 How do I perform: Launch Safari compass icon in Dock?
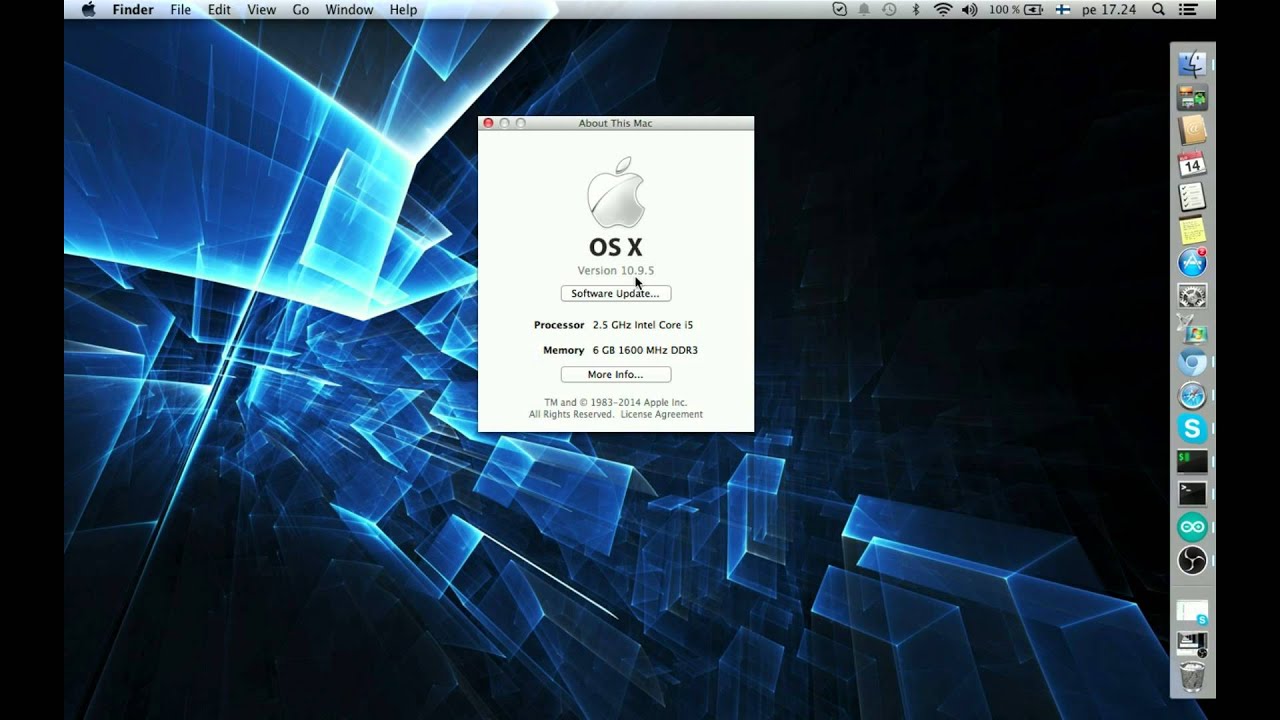(x=1192, y=395)
